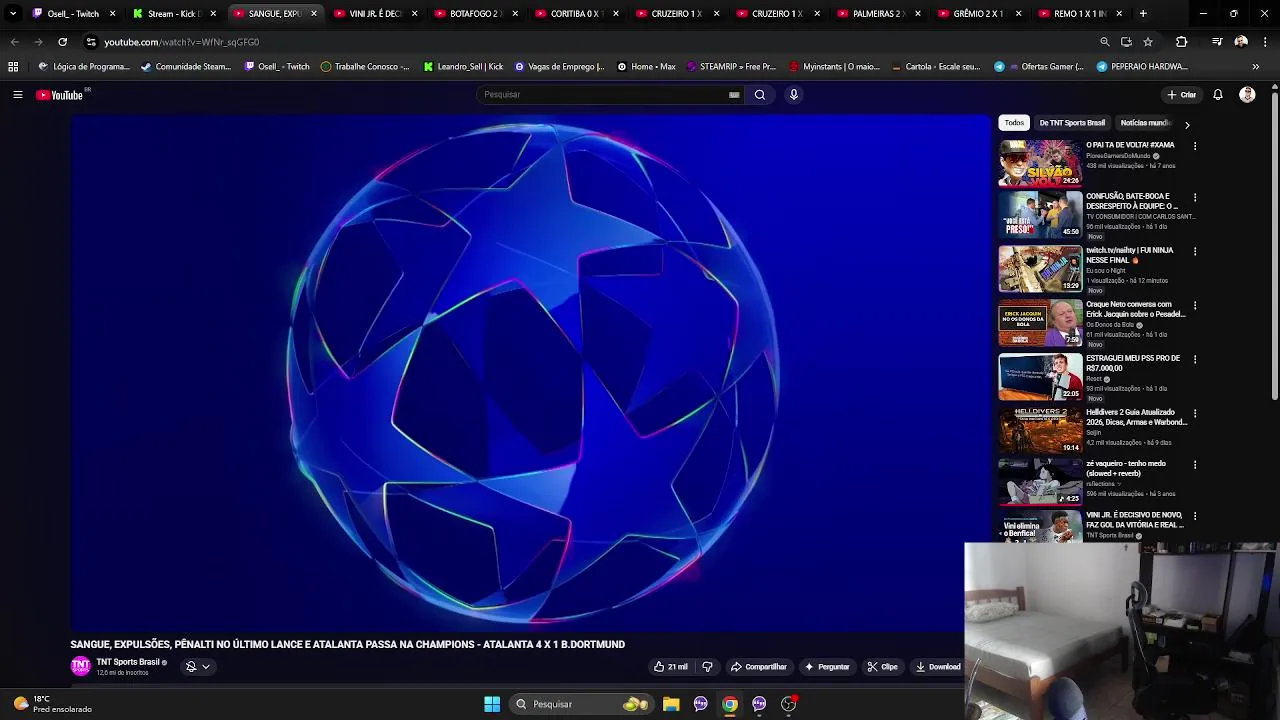
Task: Open CONFUSÃO, BATE-BOCA video thumbnail
Action: click(1040, 215)
